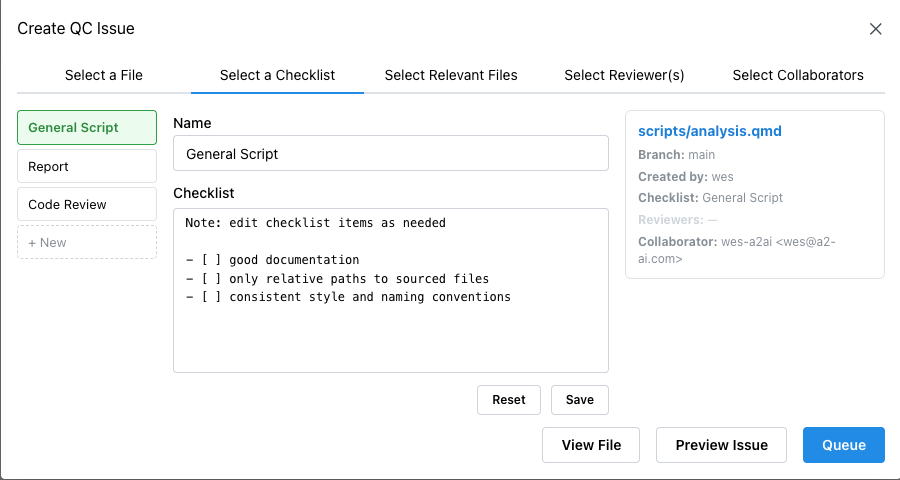Click into the checklist Name field
Image resolution: width=900 pixels, height=480 pixels.
(x=390, y=154)
